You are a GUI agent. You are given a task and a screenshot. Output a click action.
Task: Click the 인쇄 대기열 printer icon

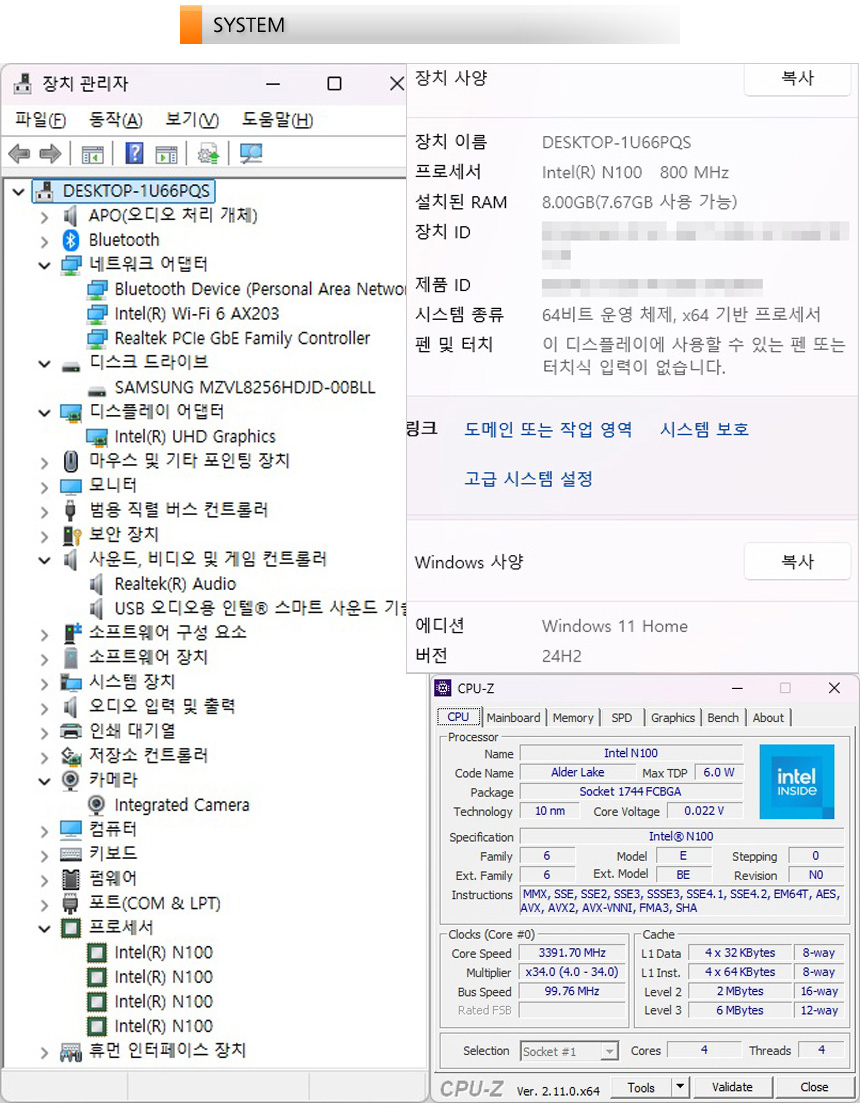[x=71, y=731]
